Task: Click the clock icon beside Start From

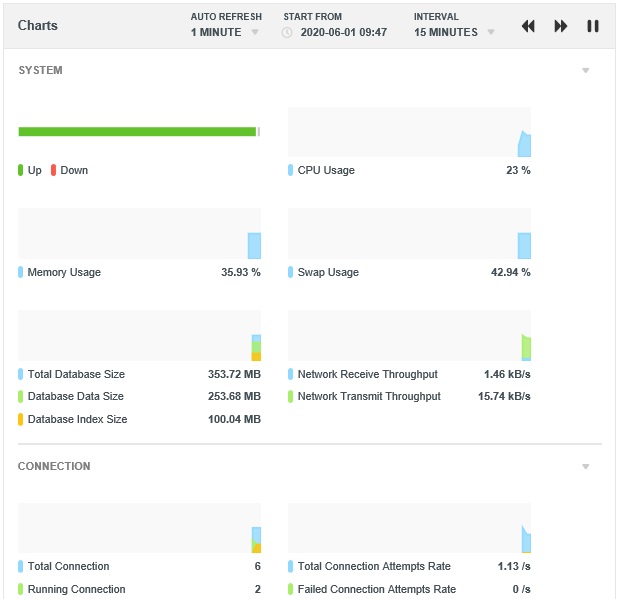Action: (x=287, y=32)
